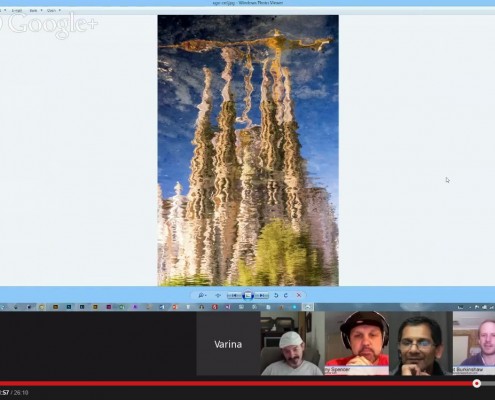This screenshot has height=400, width=495.
Task: Open the first brown Adobe icon in the taskbar
Action: click(55, 307)
